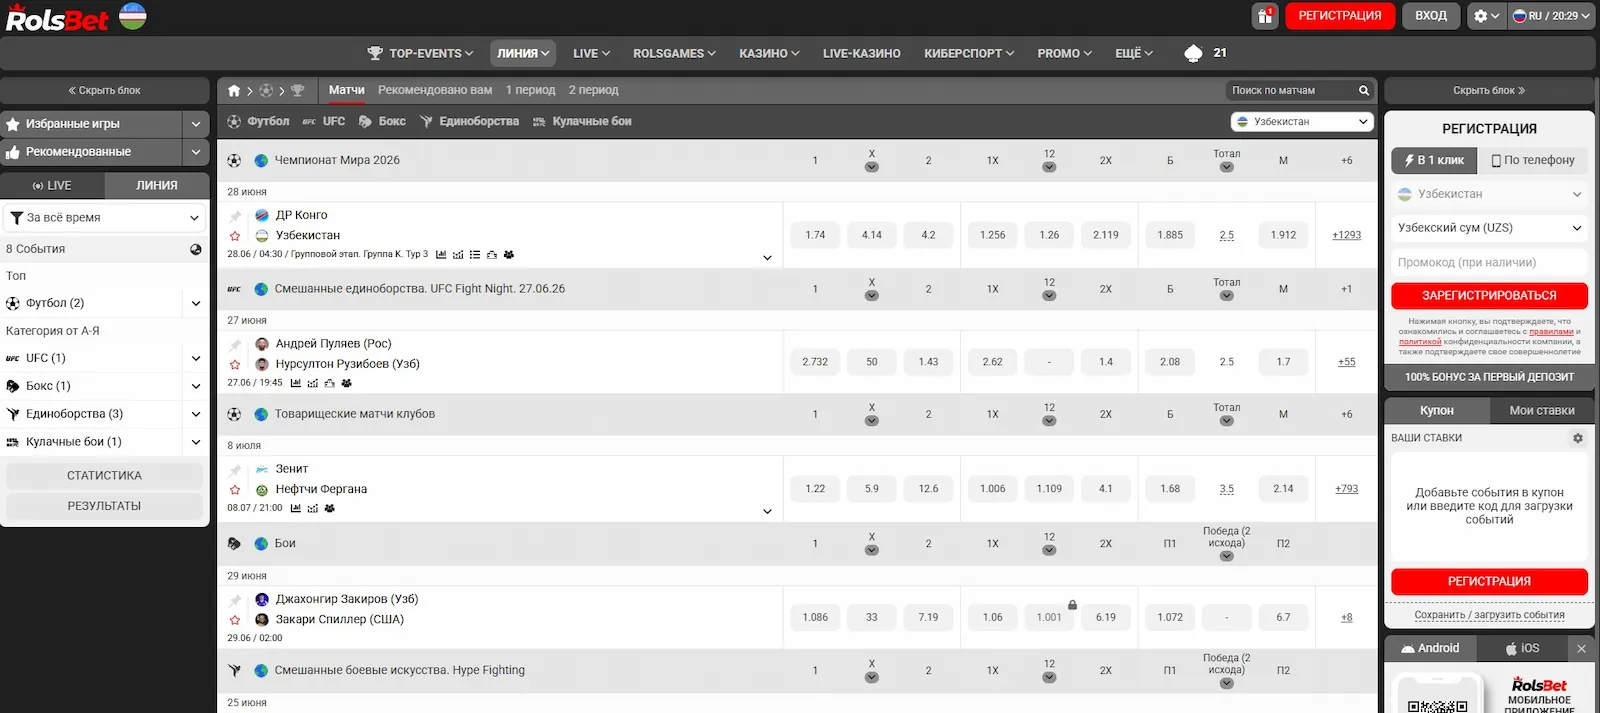Click the РЕЗУЛЬТАТЫ button
Viewport: 1600px width, 713px height.
coord(105,506)
